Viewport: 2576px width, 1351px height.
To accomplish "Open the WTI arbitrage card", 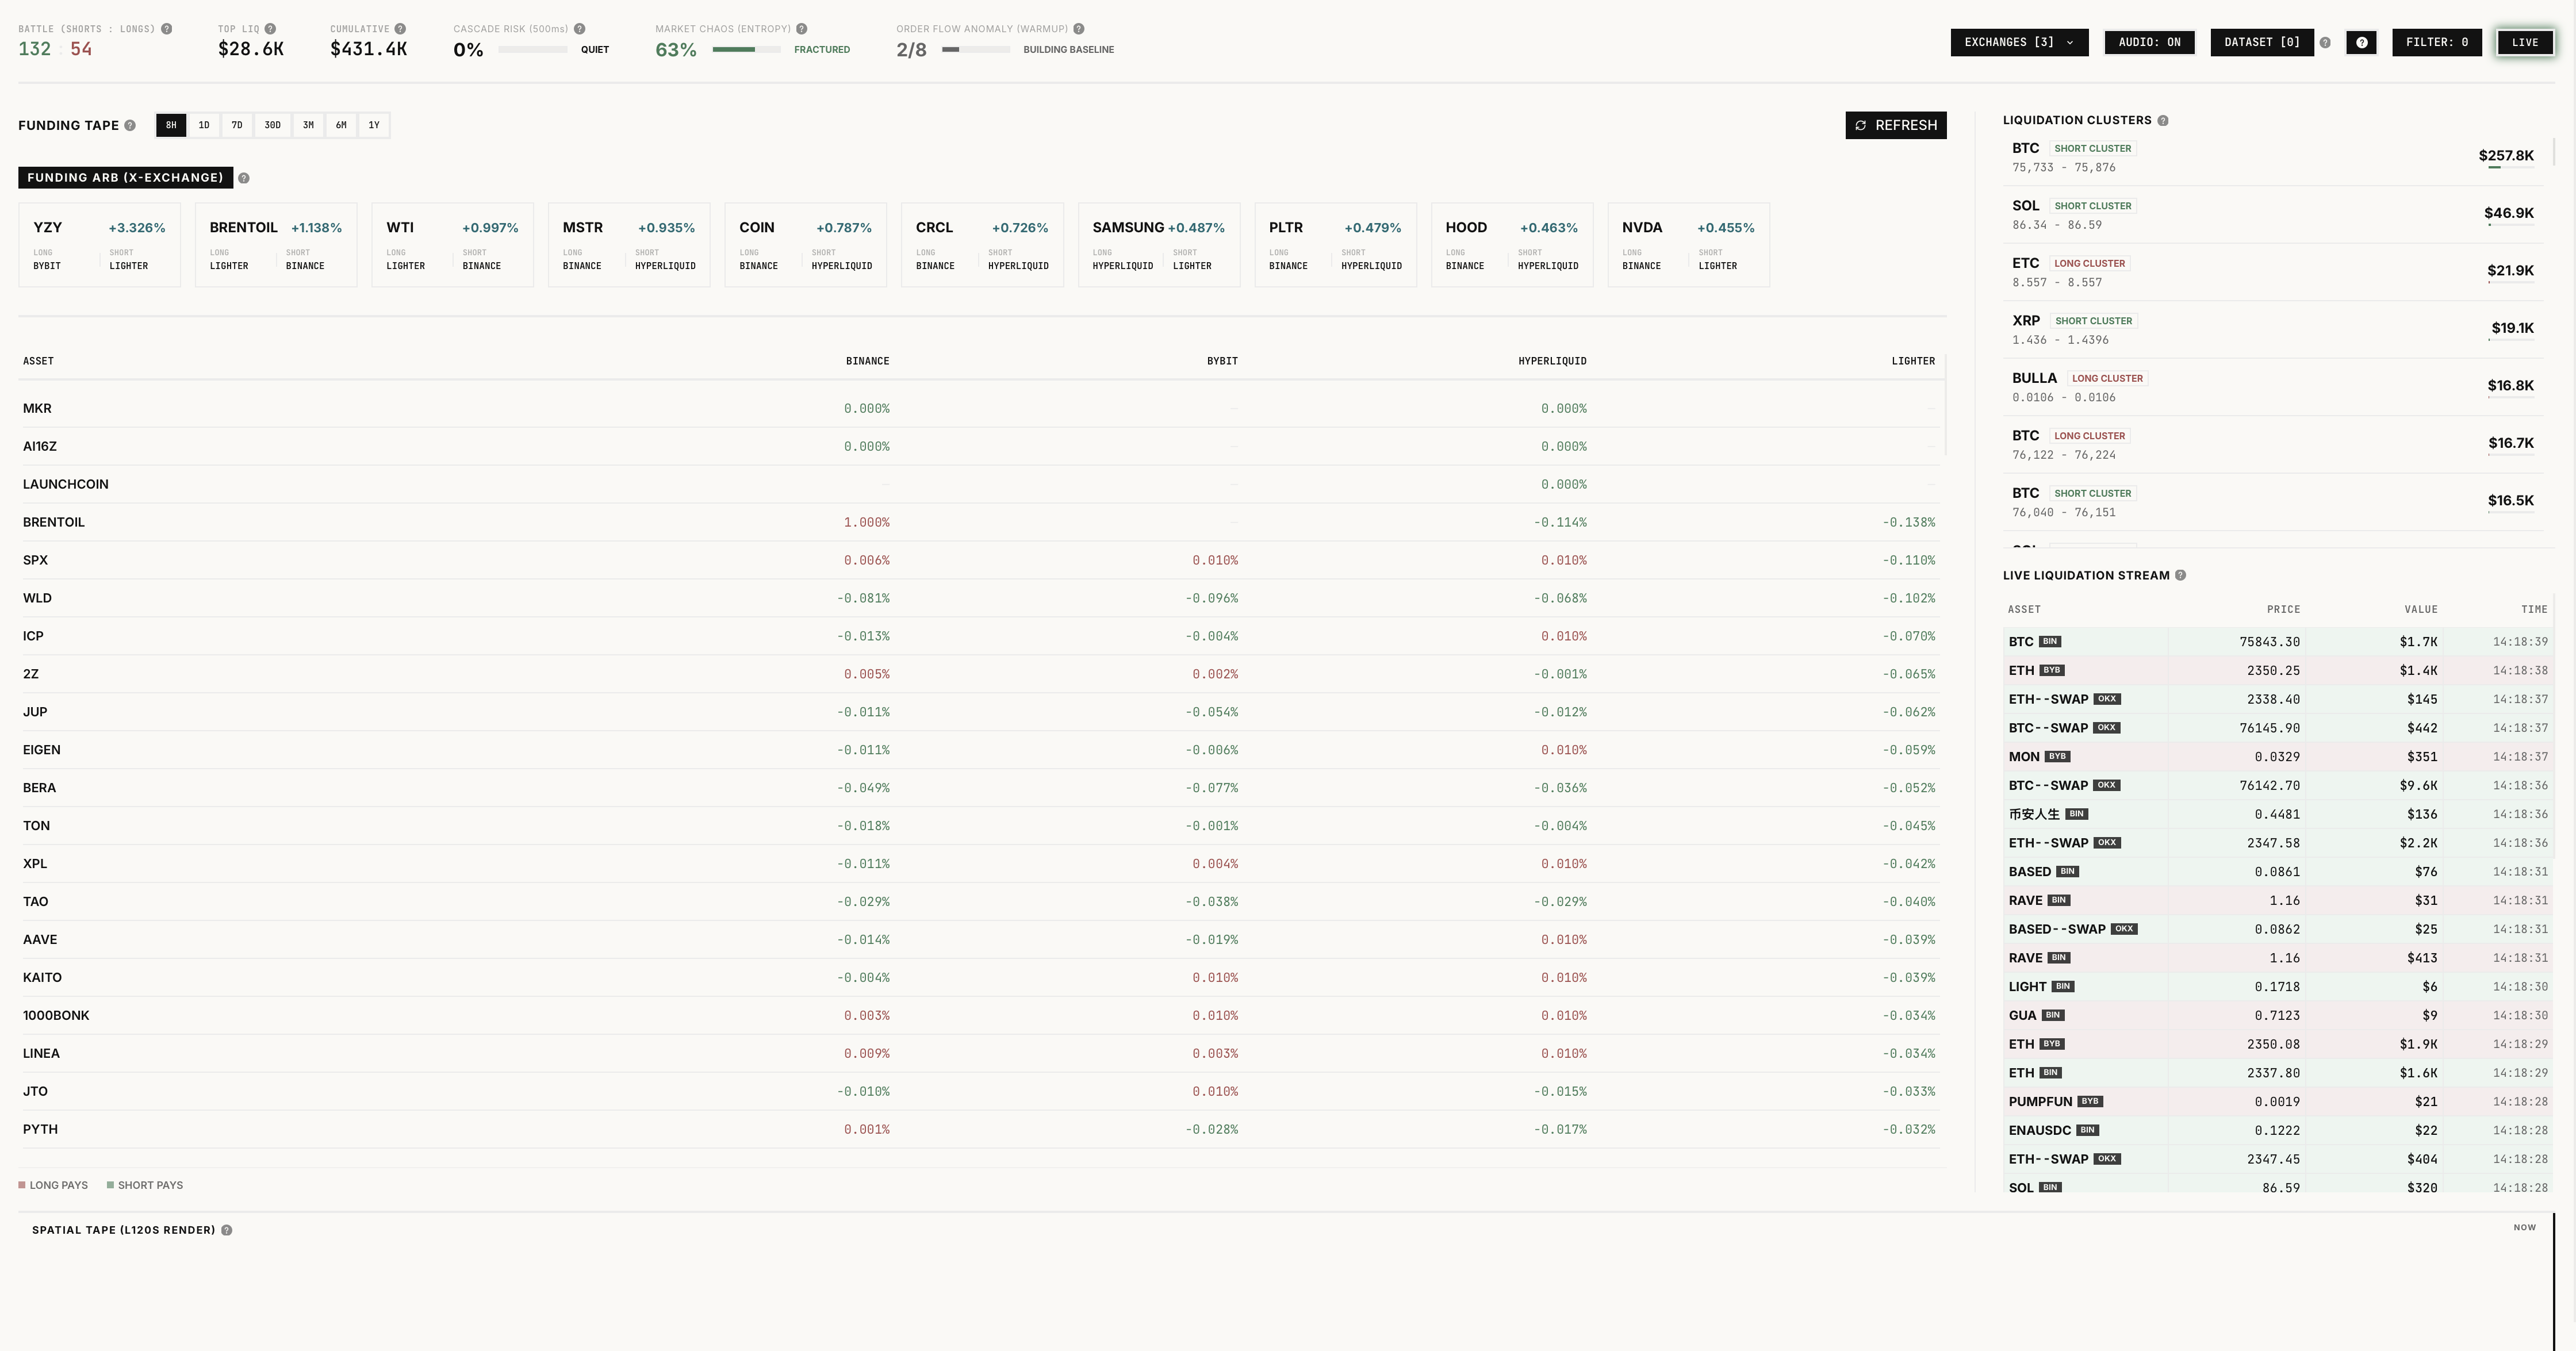I will [452, 245].
